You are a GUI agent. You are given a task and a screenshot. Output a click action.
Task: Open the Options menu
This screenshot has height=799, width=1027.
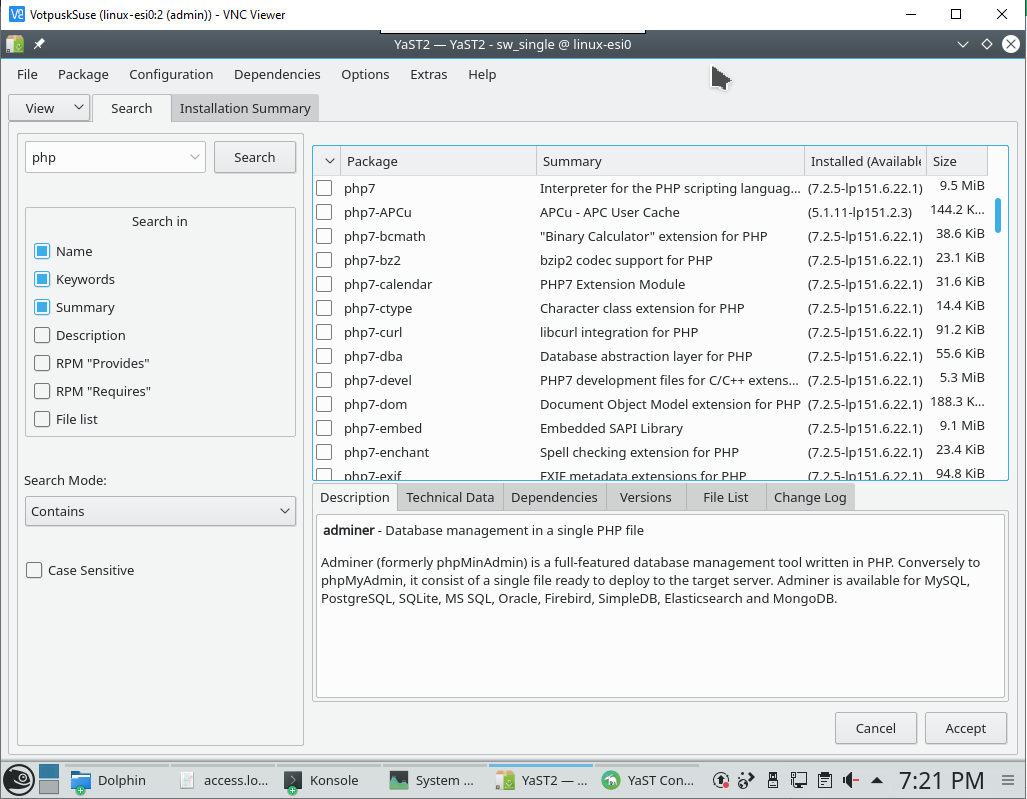[365, 74]
